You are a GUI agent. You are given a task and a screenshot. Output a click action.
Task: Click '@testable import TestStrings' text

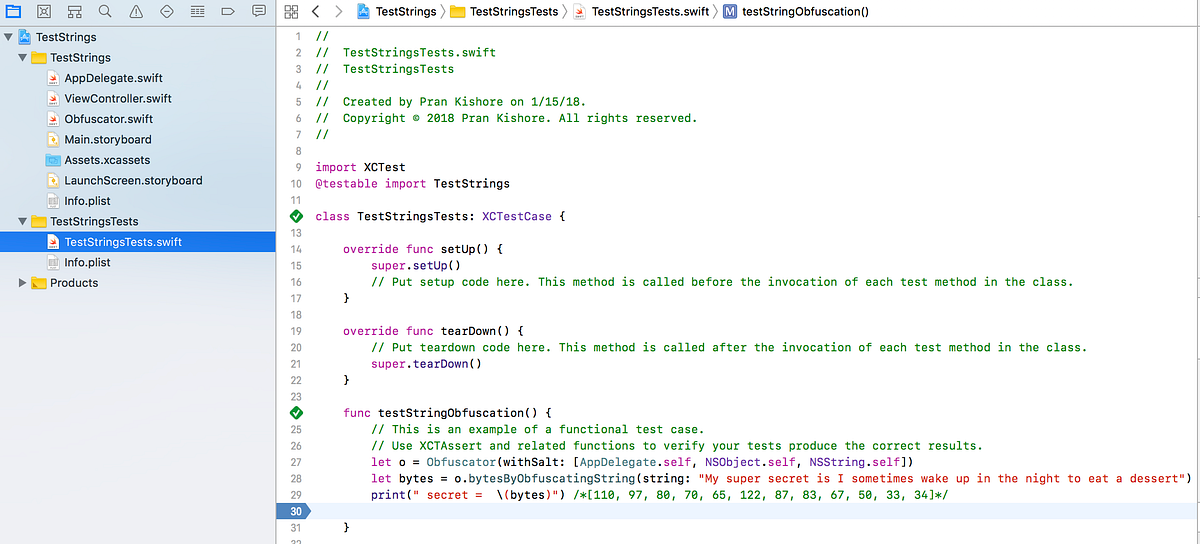(412, 184)
